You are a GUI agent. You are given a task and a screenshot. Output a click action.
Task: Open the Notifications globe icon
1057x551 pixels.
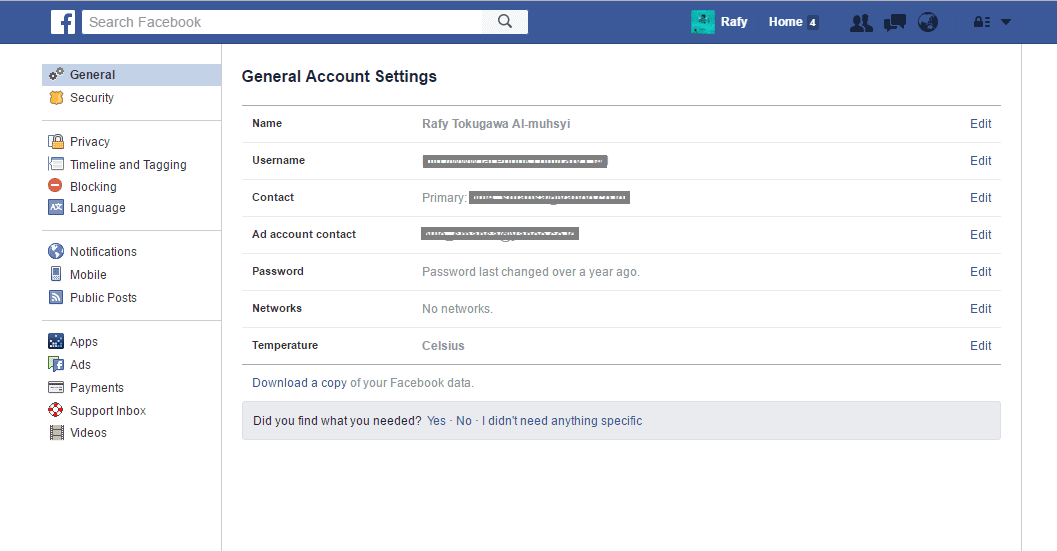tap(928, 22)
